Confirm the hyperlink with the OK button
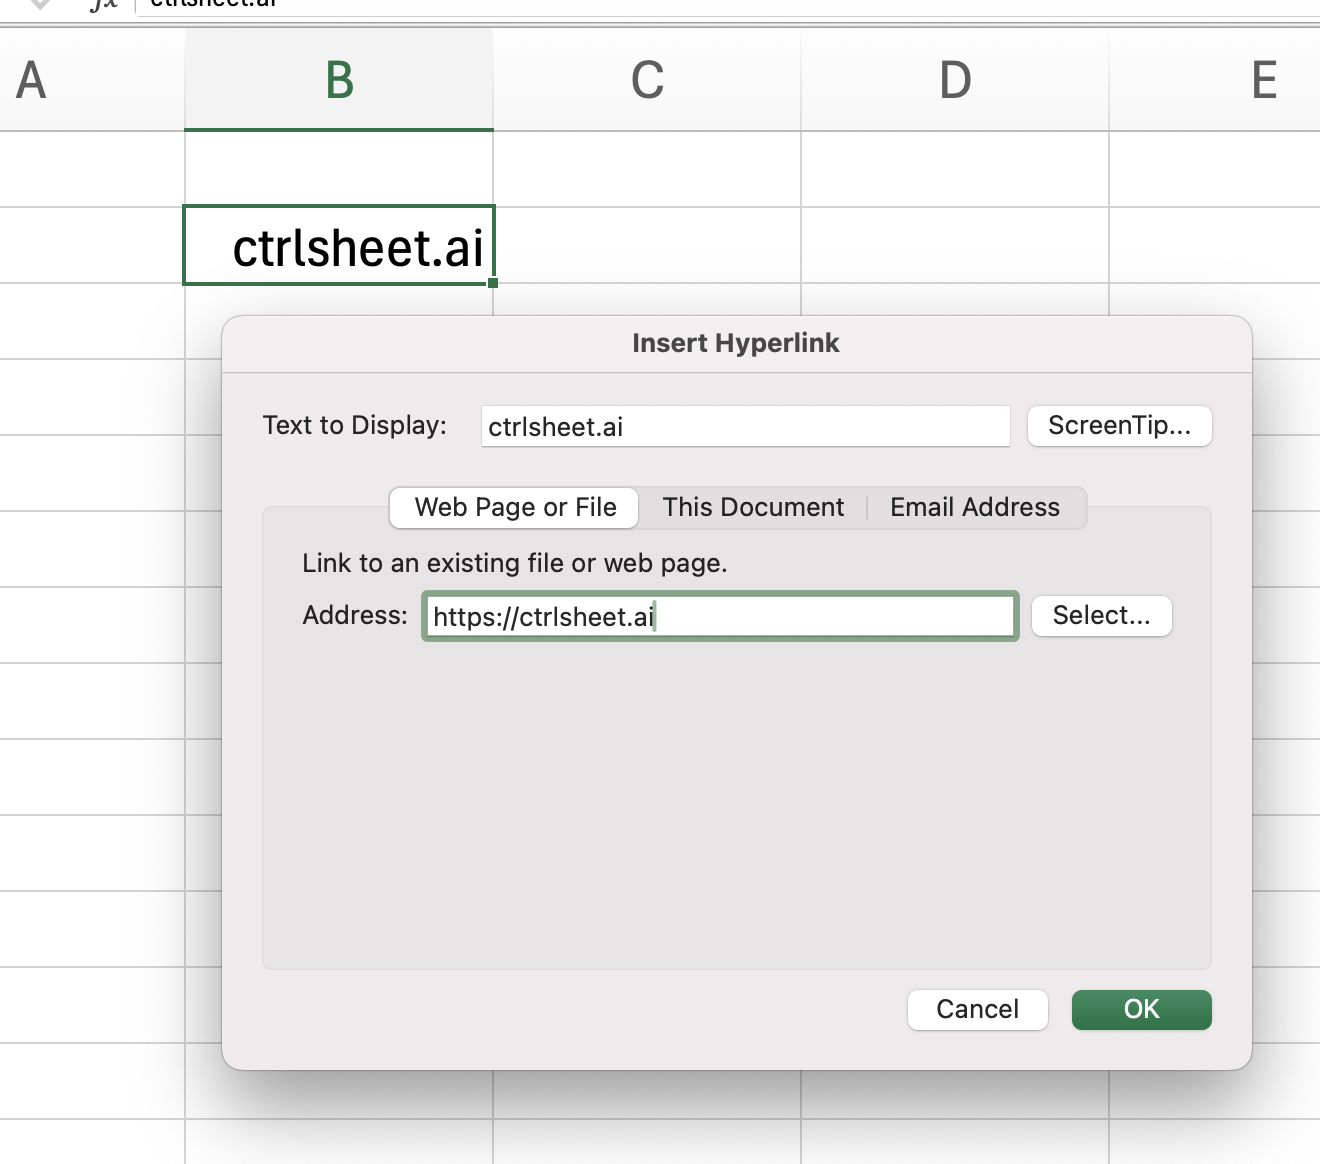 (1141, 1009)
